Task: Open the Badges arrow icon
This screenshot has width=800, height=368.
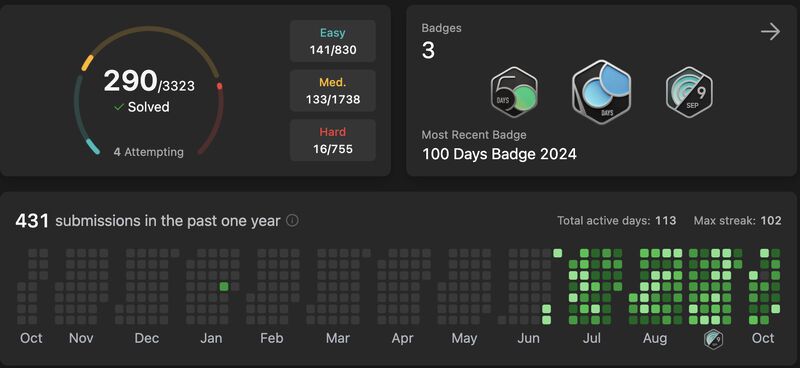Action: pyautogui.click(x=770, y=32)
